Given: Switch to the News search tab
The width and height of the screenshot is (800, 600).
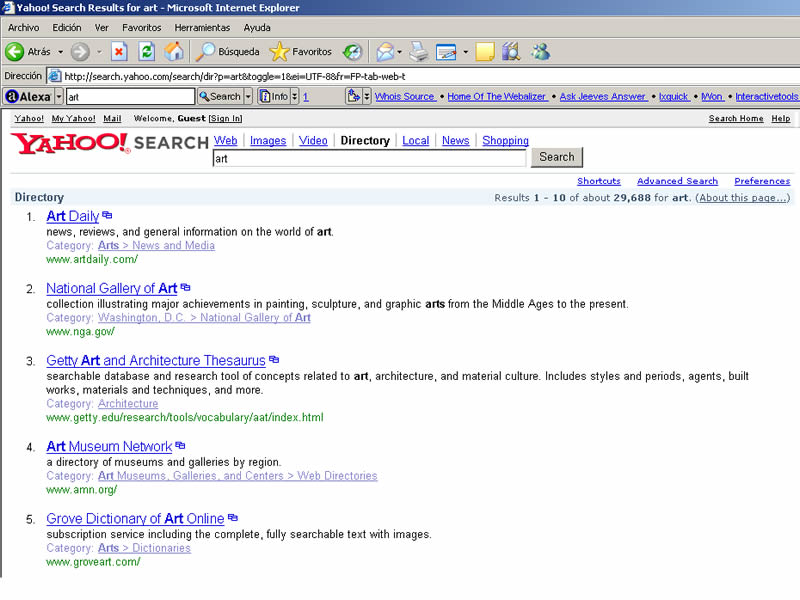Looking at the screenshot, I should 455,140.
